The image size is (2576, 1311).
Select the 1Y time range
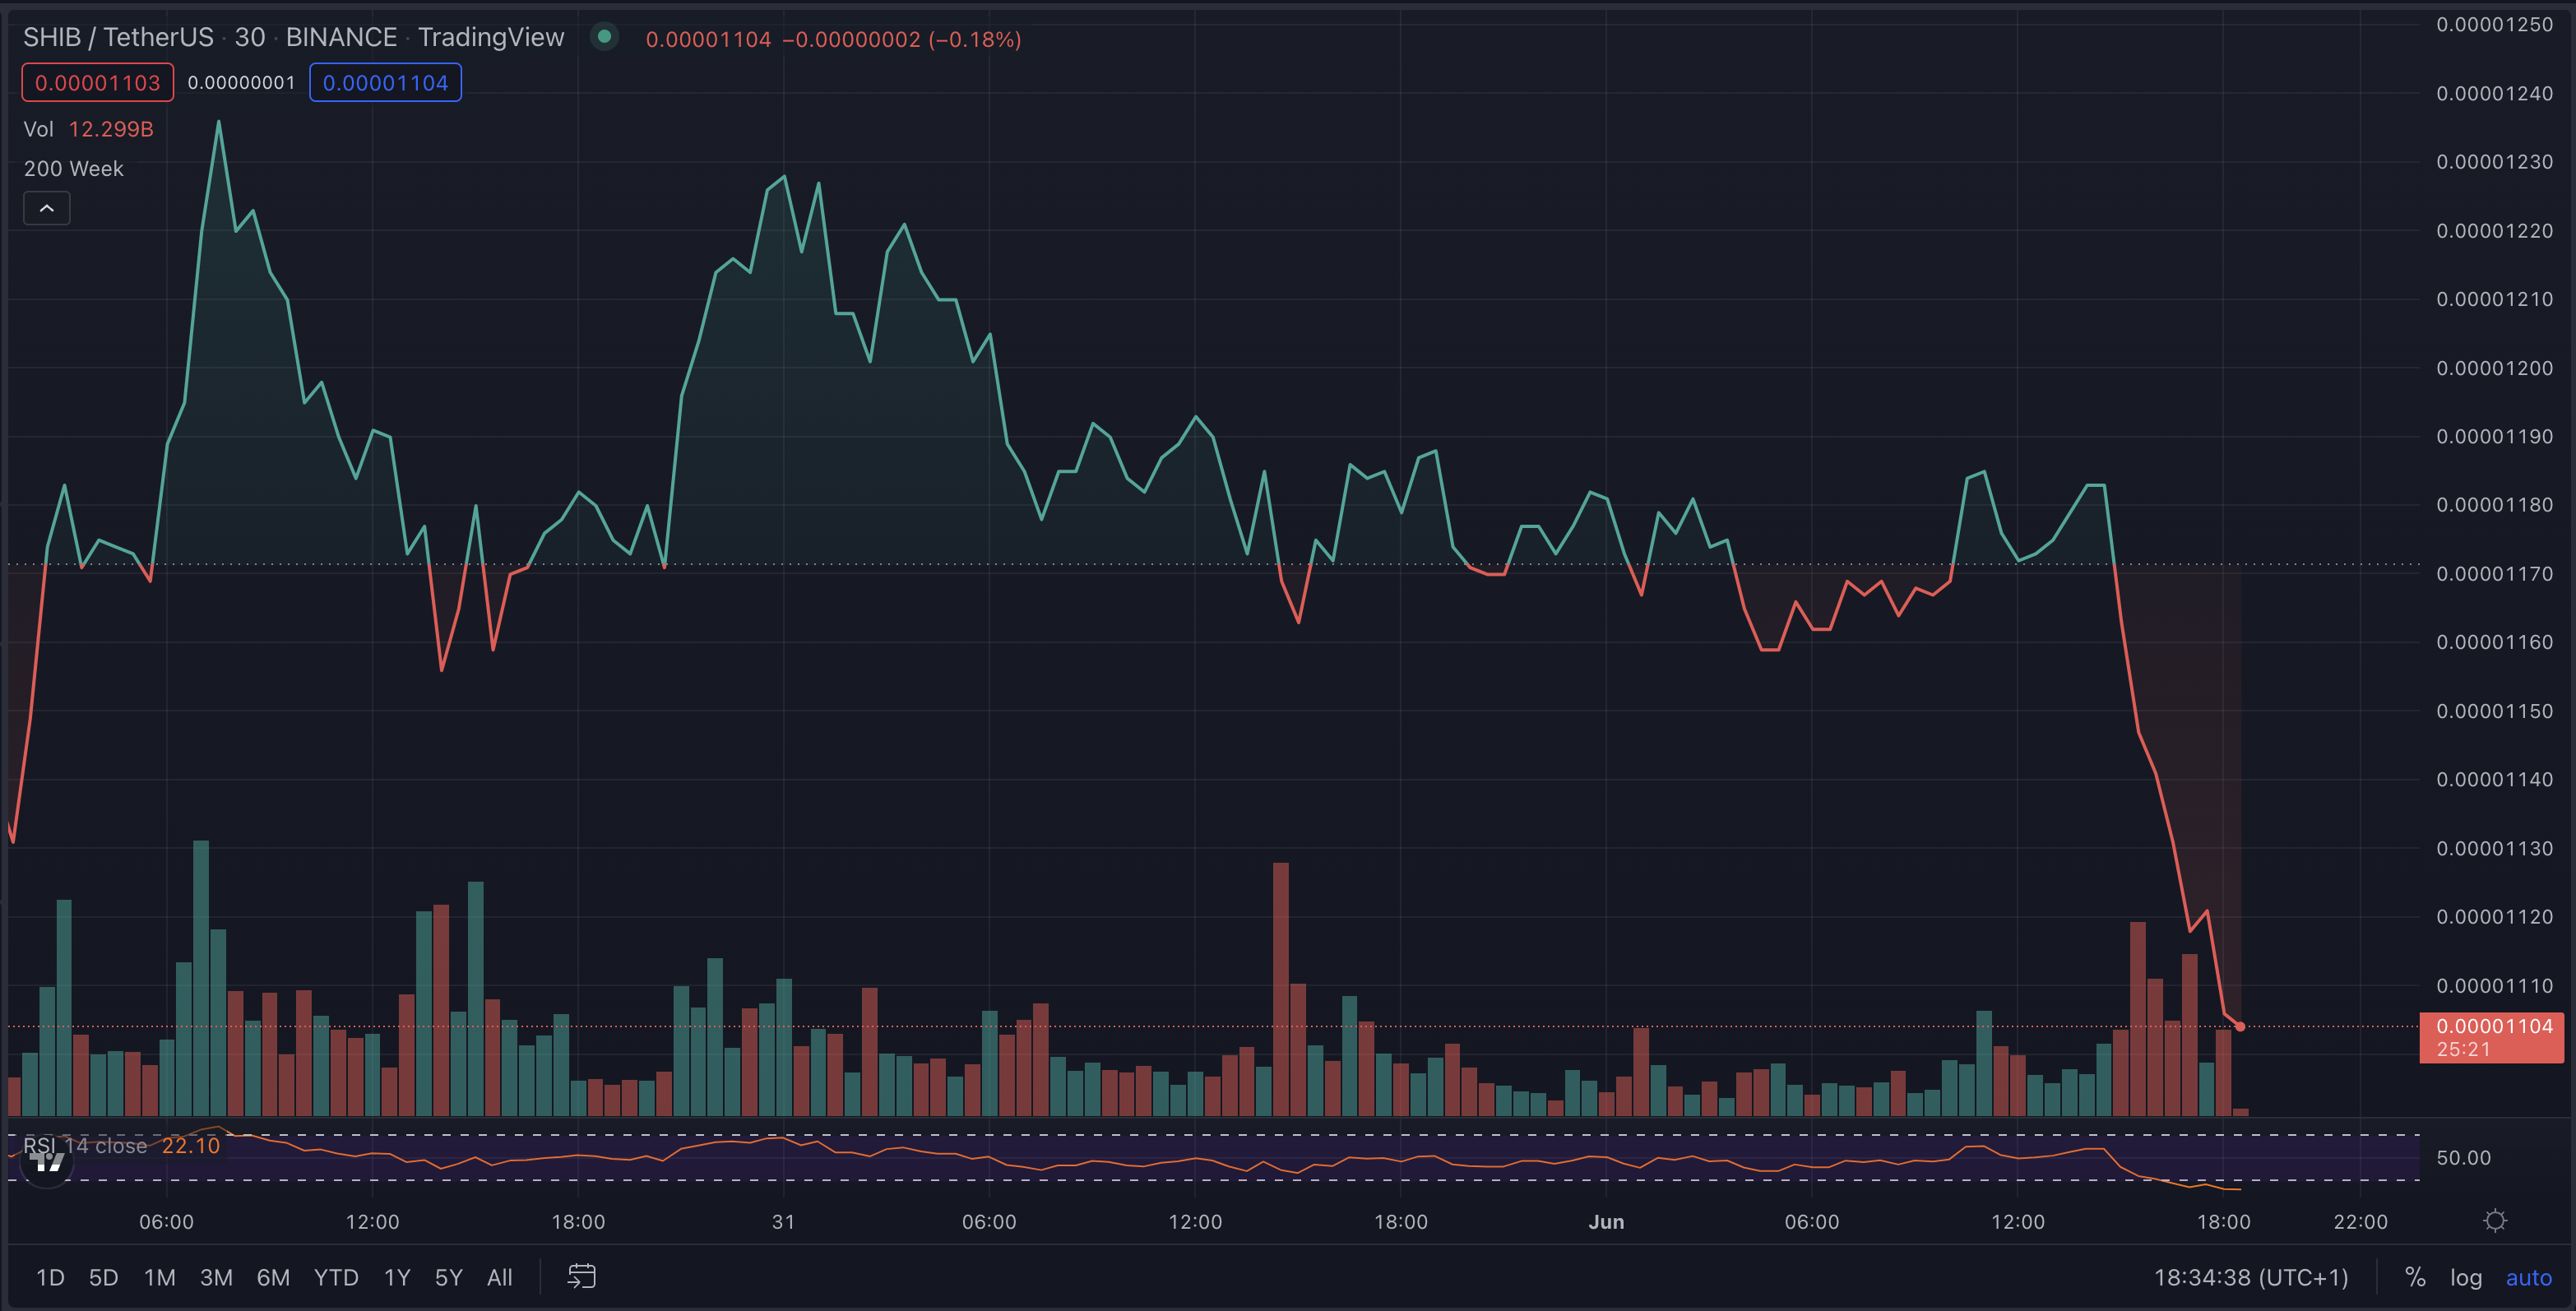397,1278
